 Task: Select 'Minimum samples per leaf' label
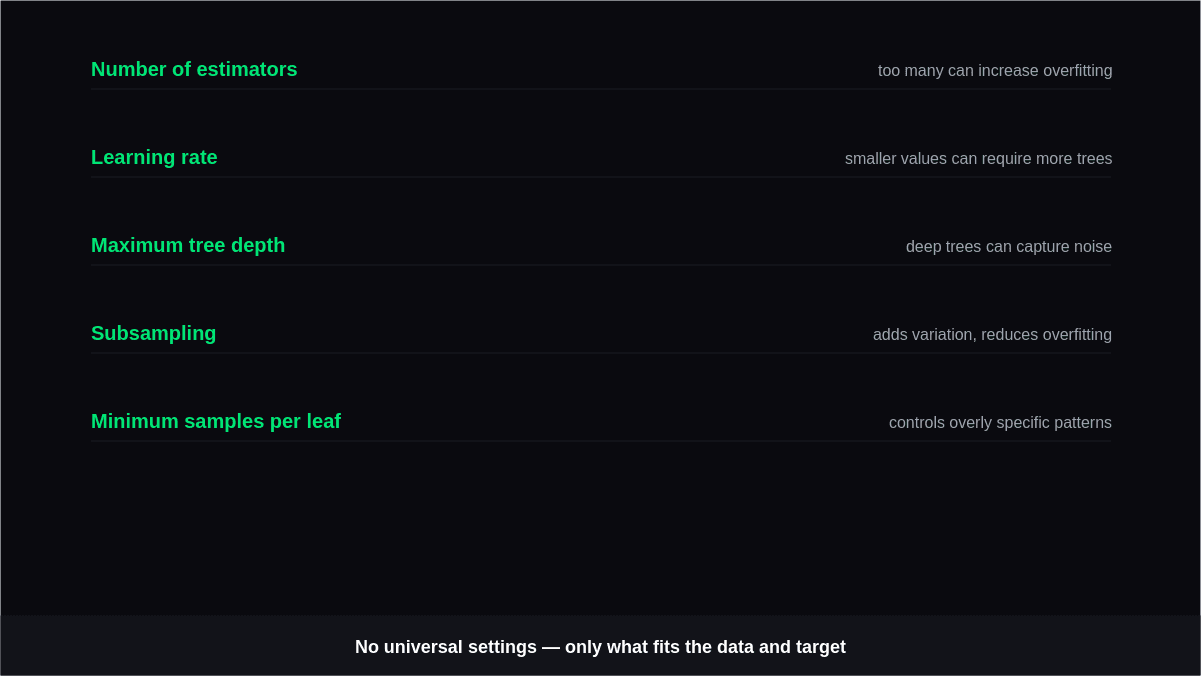pyautogui.click(x=216, y=421)
